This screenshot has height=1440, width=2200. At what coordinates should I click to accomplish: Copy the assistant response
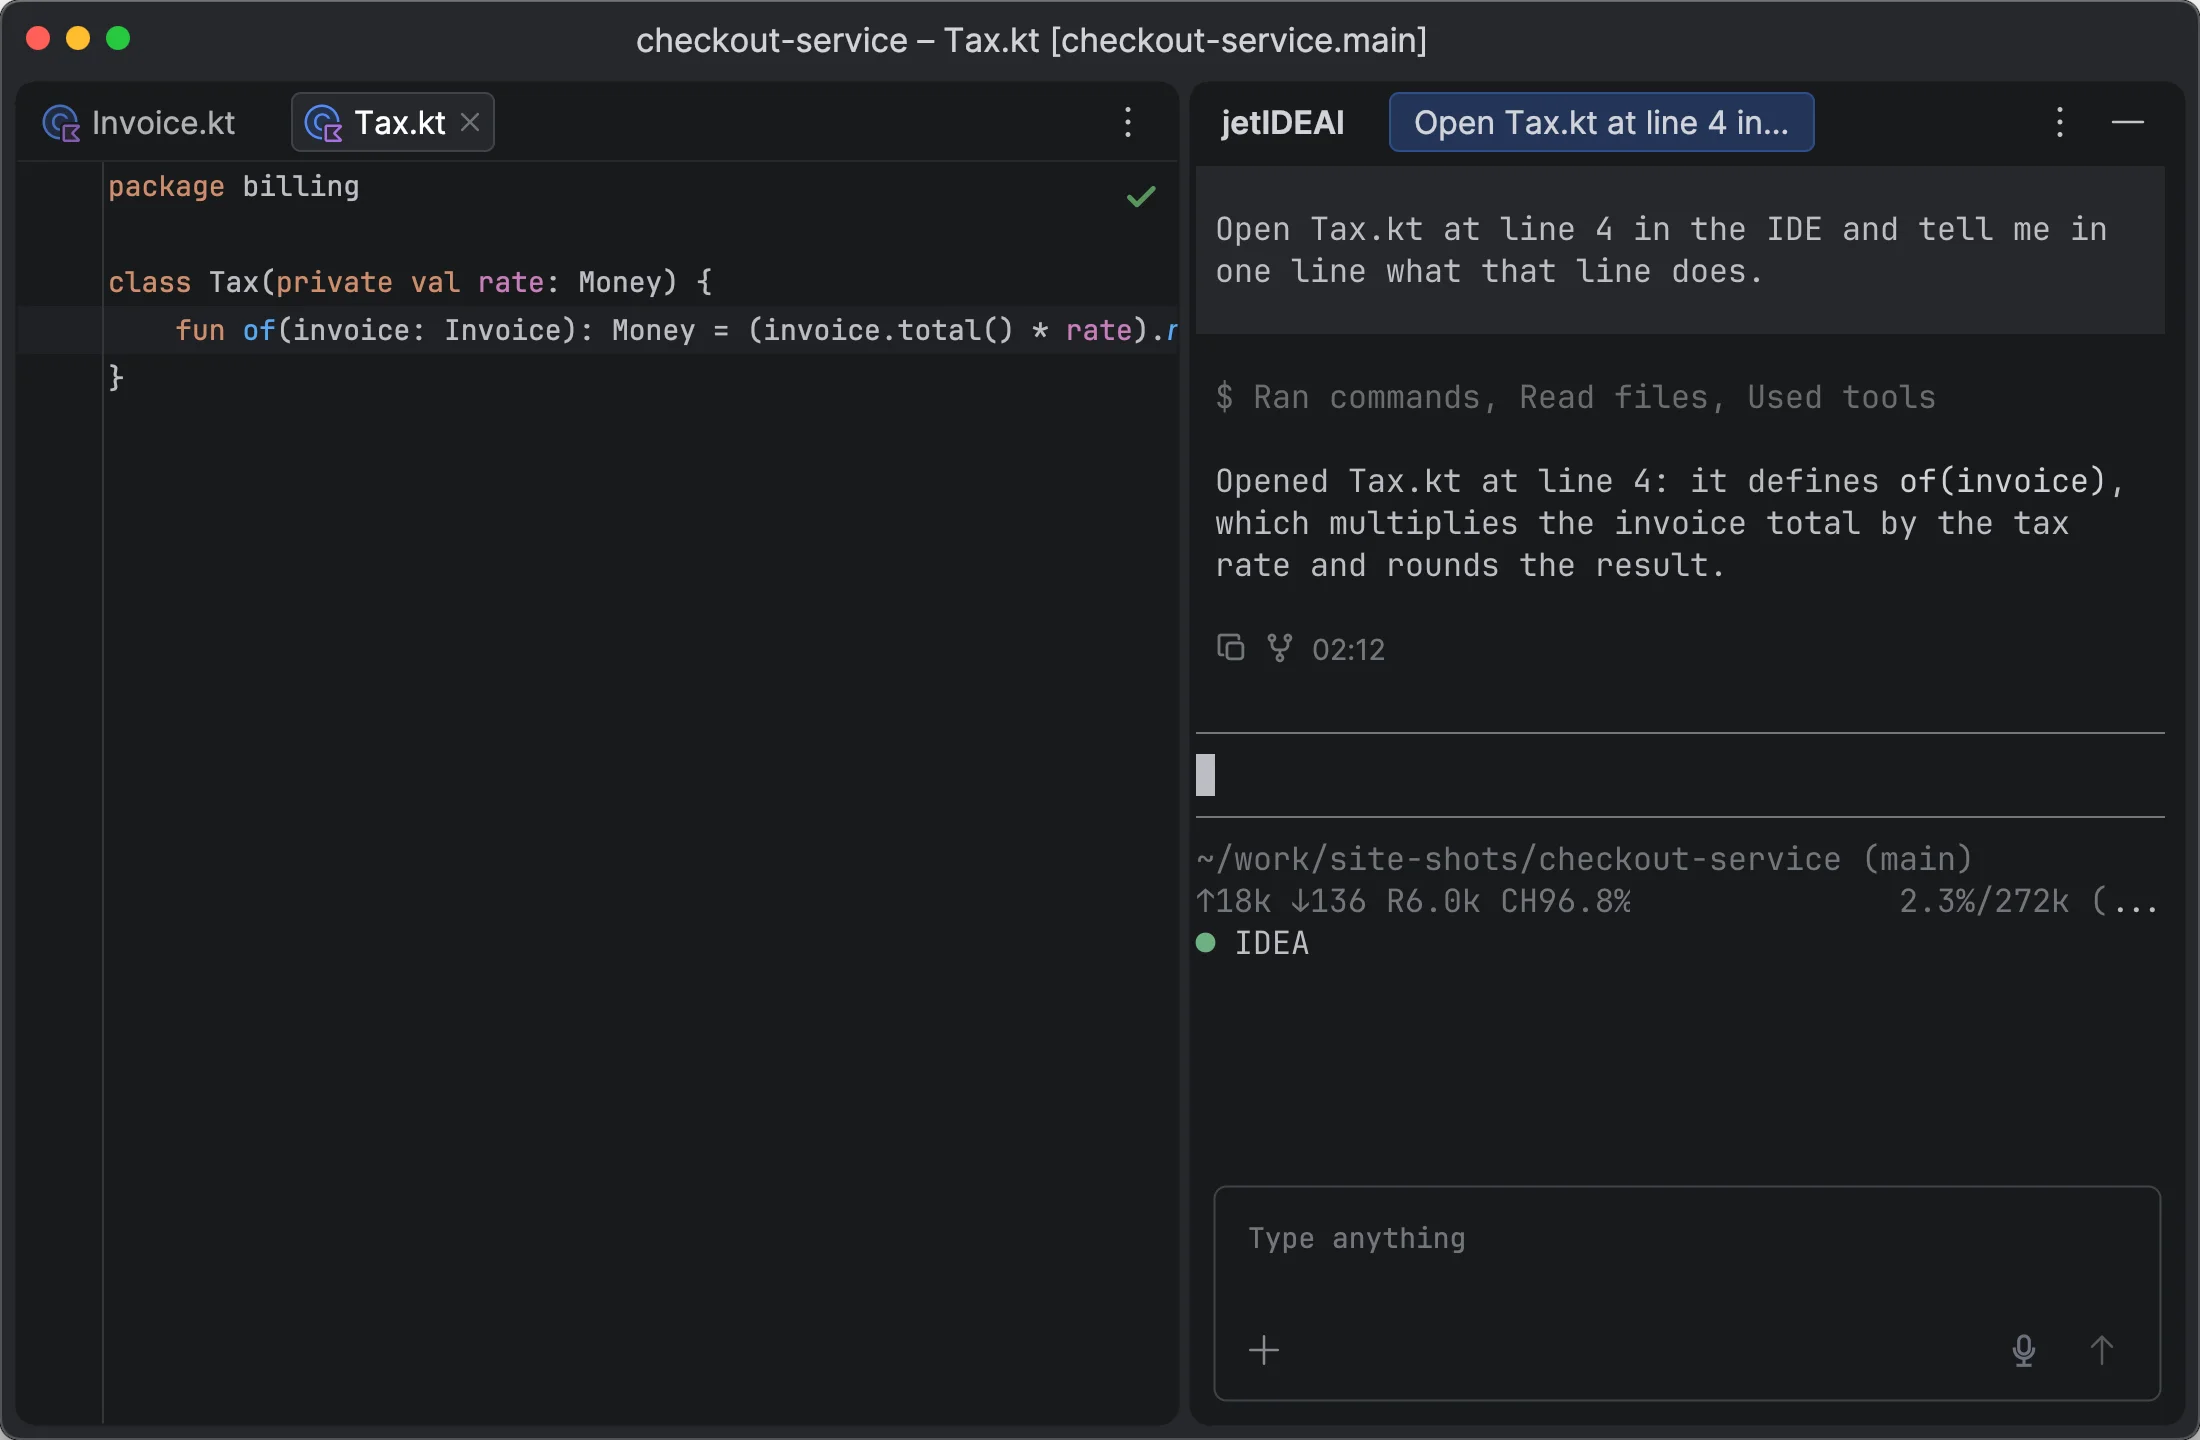tap(1230, 648)
